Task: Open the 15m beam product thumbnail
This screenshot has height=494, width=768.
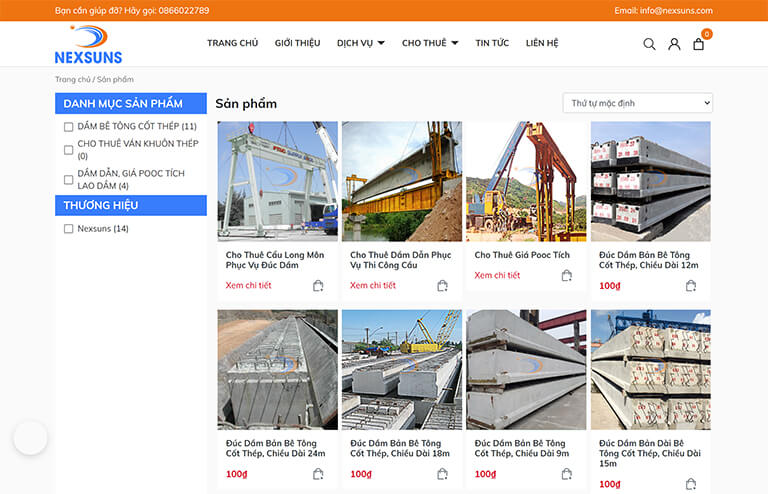Action: (650, 370)
